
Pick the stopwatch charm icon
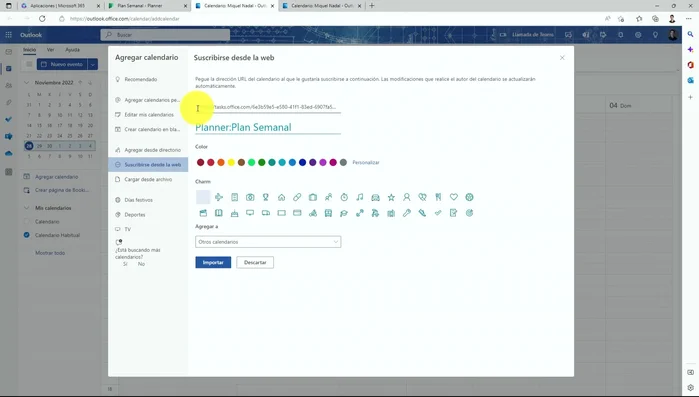click(x=344, y=197)
